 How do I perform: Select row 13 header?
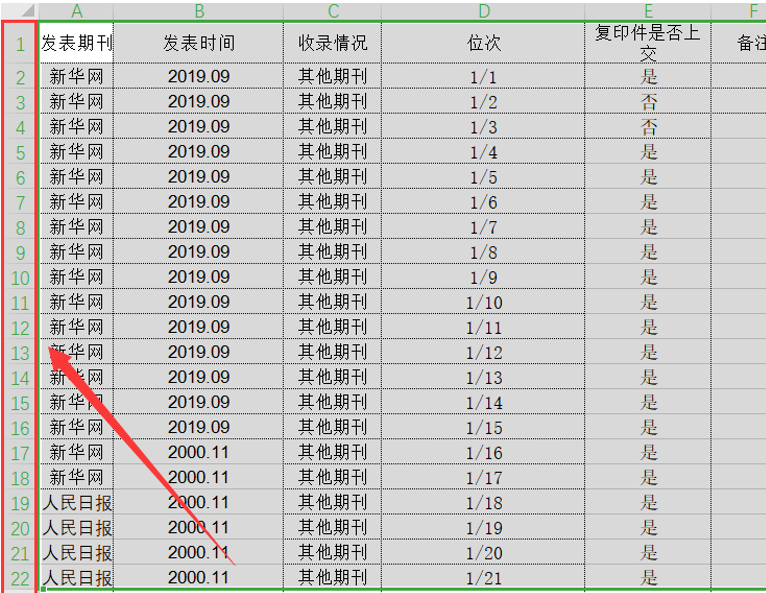tap(20, 353)
